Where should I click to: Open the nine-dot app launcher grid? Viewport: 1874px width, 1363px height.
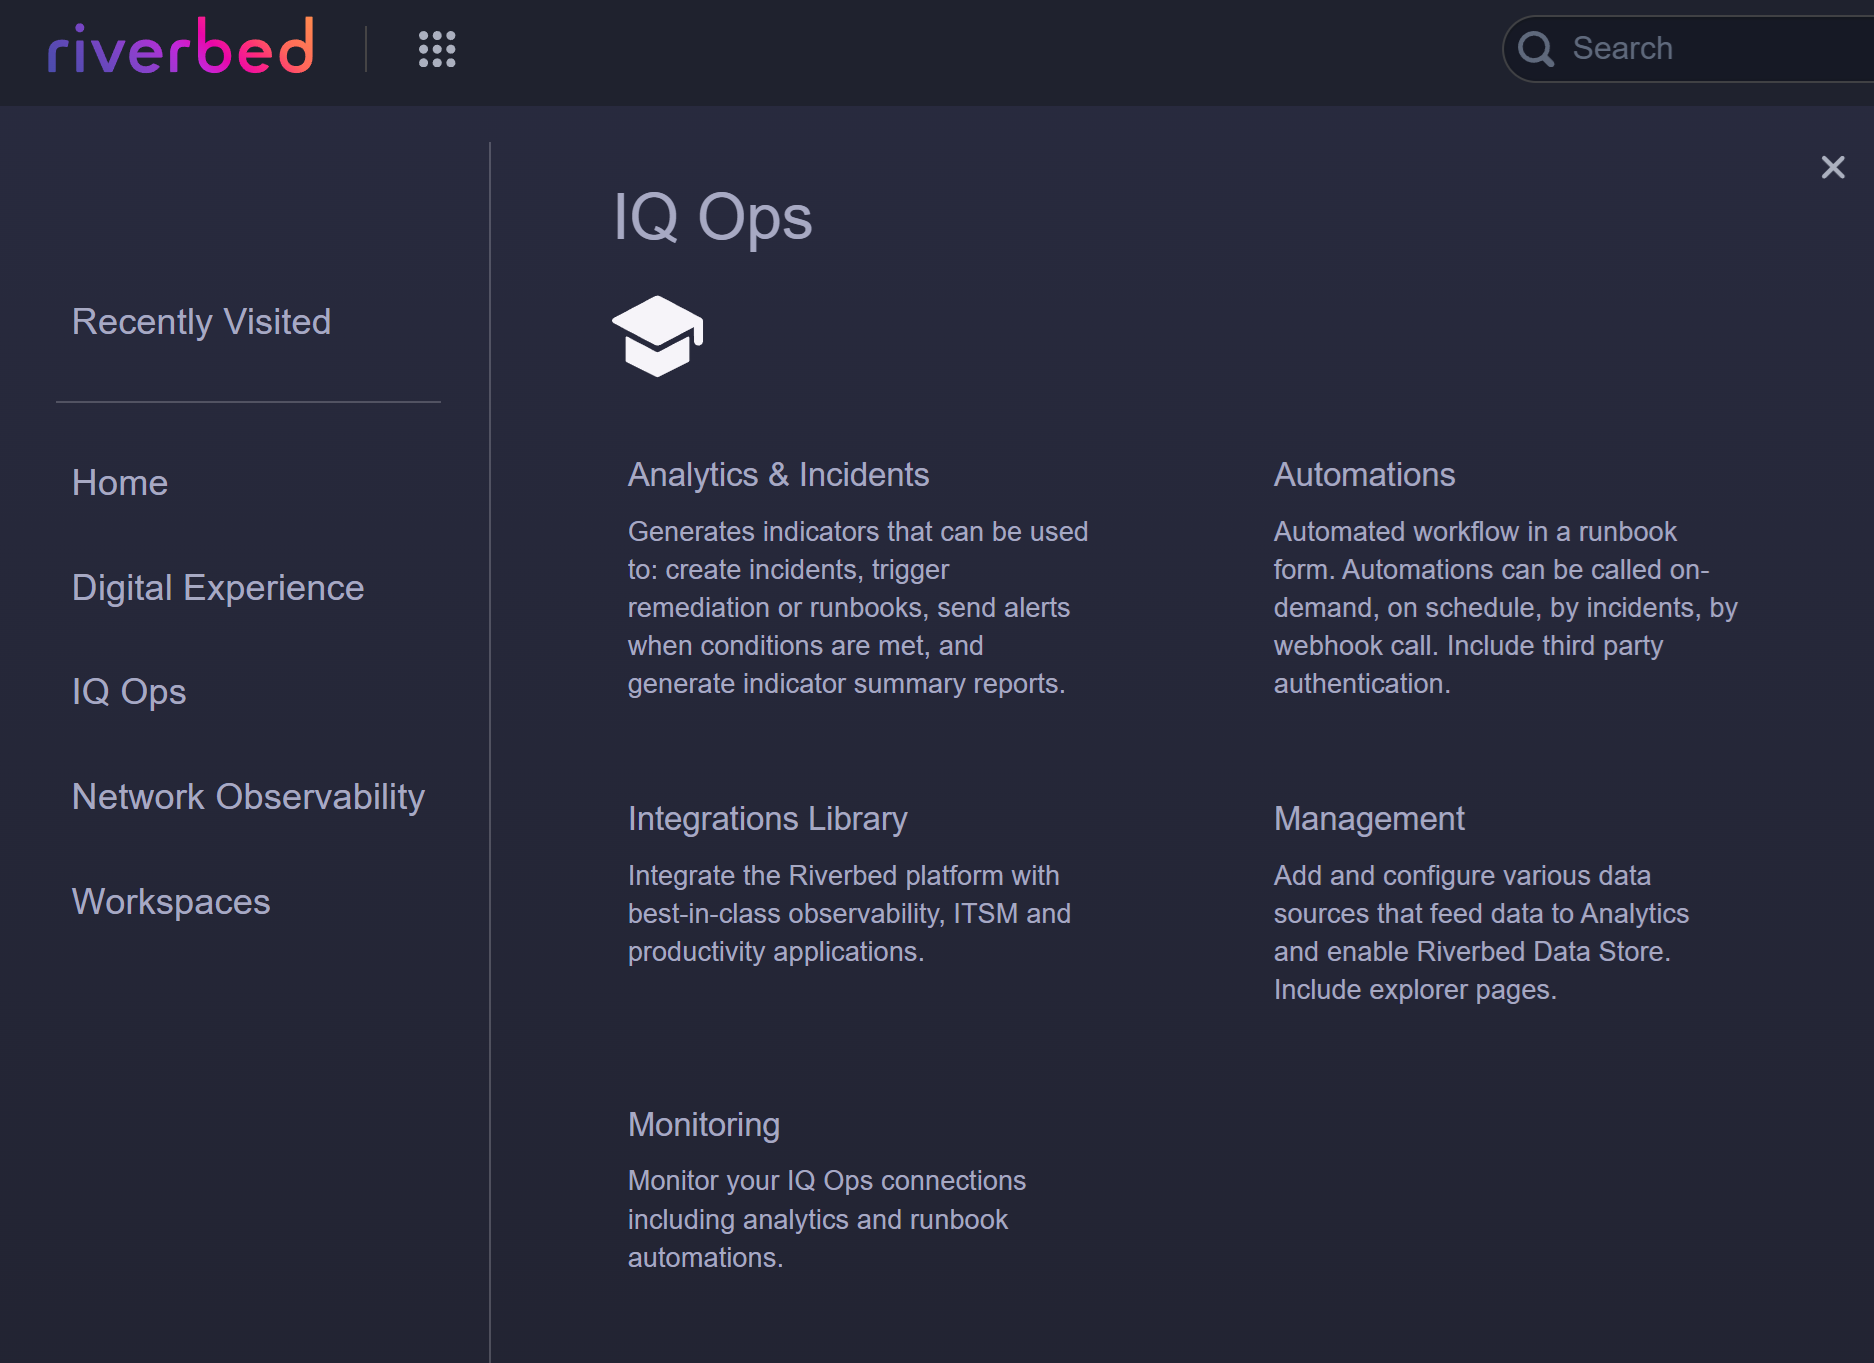pyautogui.click(x=437, y=49)
